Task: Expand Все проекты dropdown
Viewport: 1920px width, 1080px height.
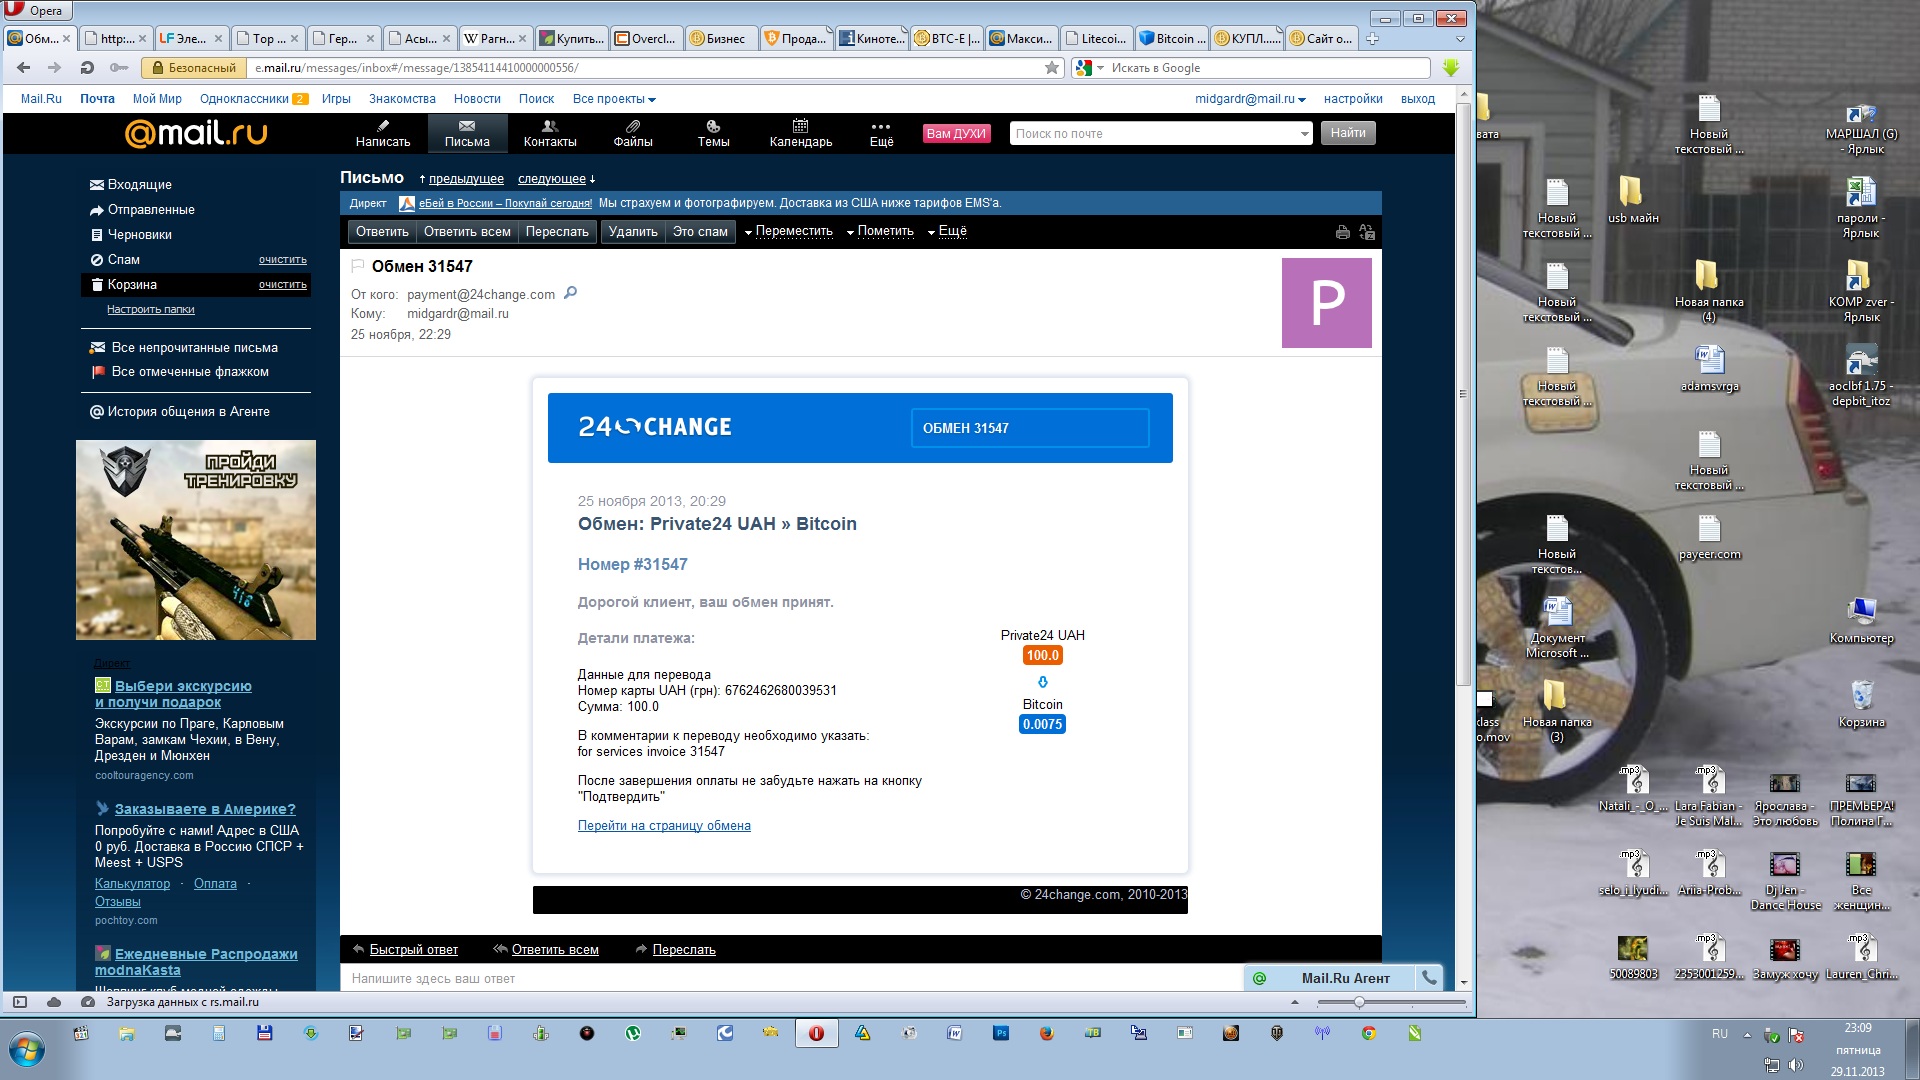Action: [614, 99]
